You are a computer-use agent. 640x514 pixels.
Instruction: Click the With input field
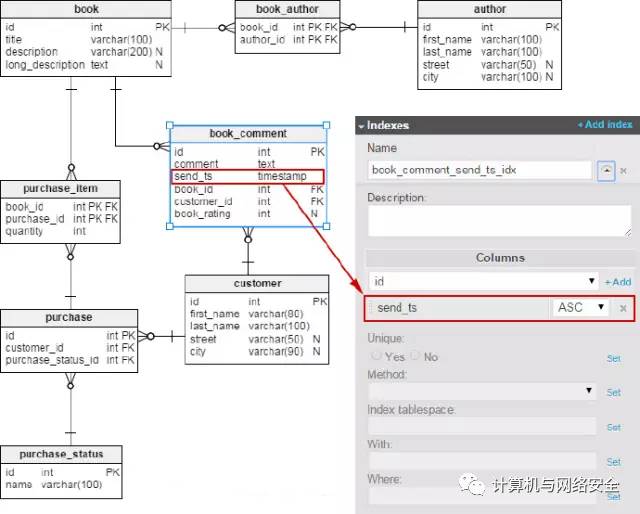[482, 461]
